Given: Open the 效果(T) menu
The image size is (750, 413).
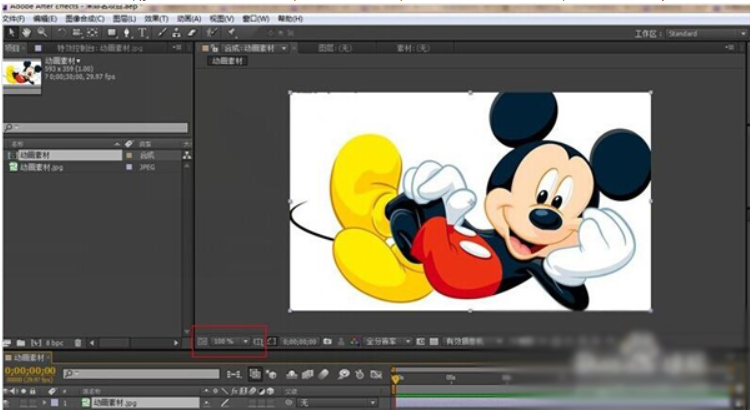Looking at the screenshot, I should pos(156,19).
